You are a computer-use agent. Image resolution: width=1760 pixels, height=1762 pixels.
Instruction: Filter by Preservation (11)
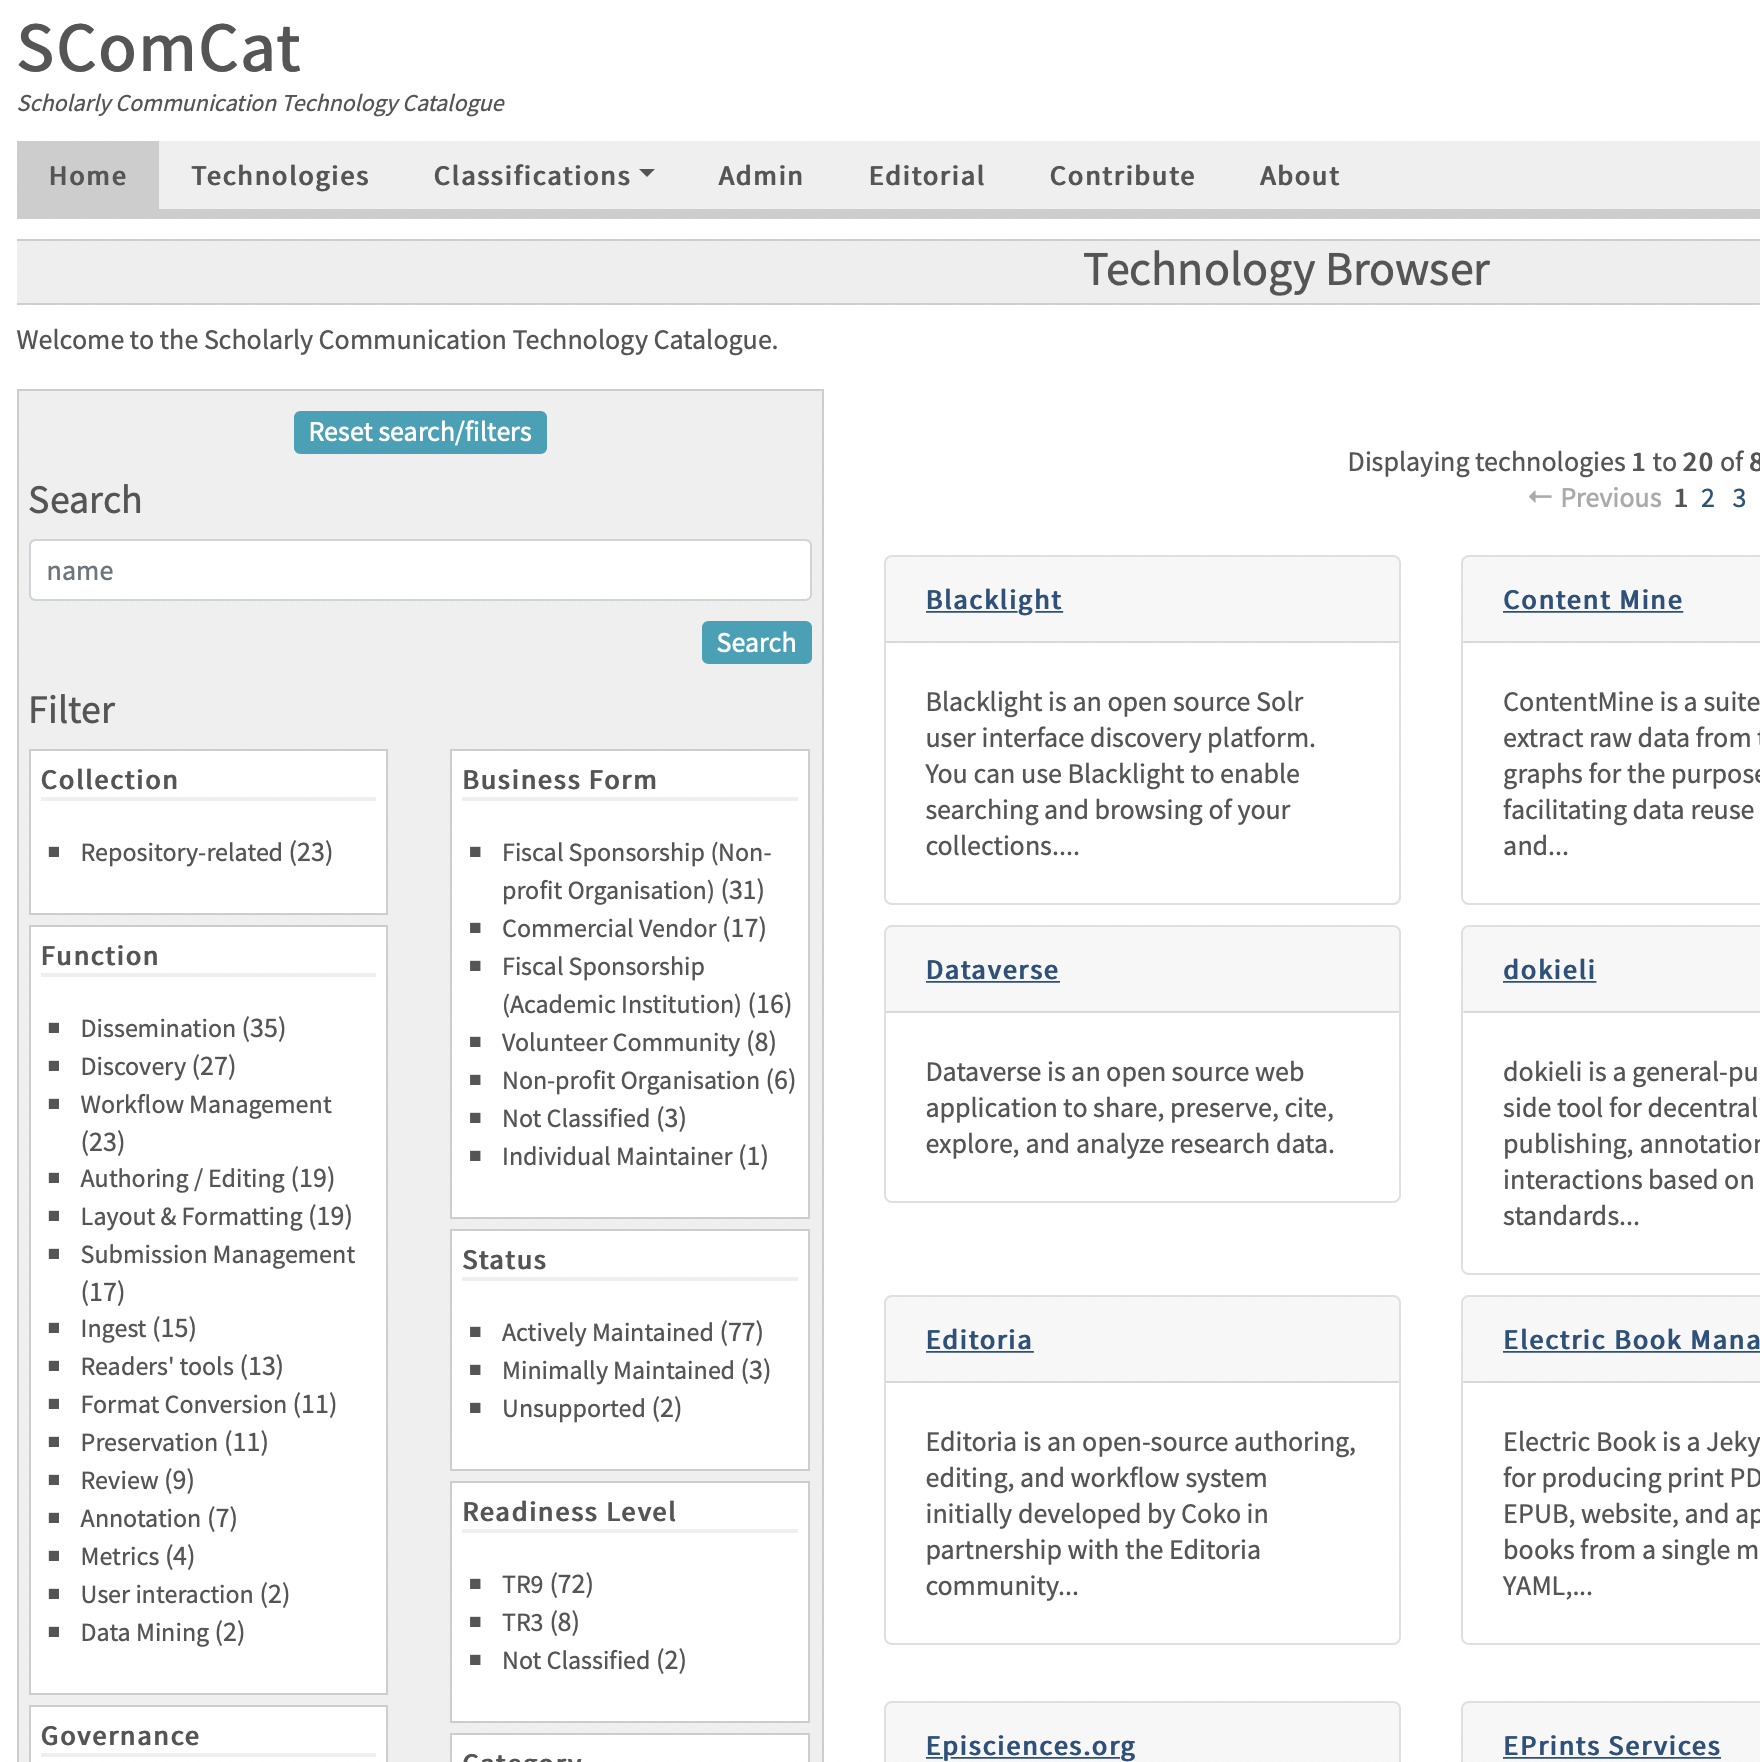pyautogui.click(x=174, y=1442)
